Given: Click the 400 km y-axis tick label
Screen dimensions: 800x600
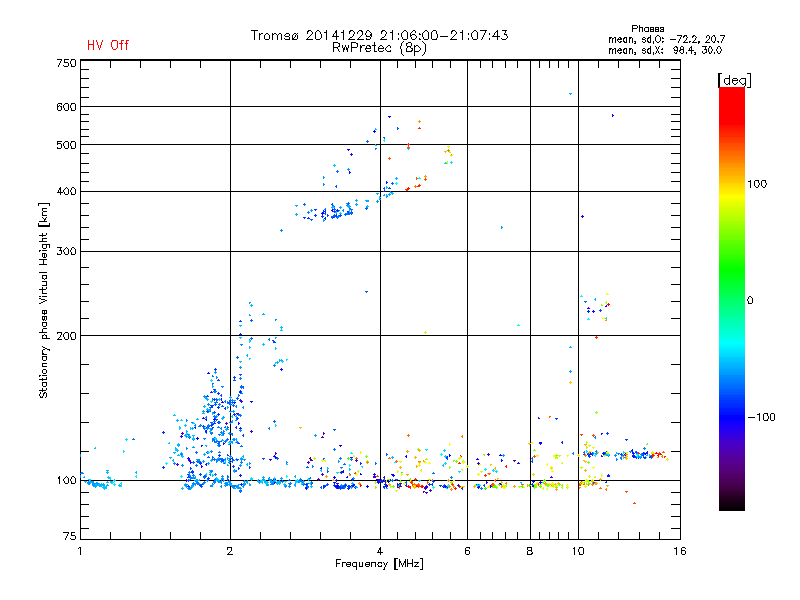Looking at the screenshot, I should [x=67, y=192].
